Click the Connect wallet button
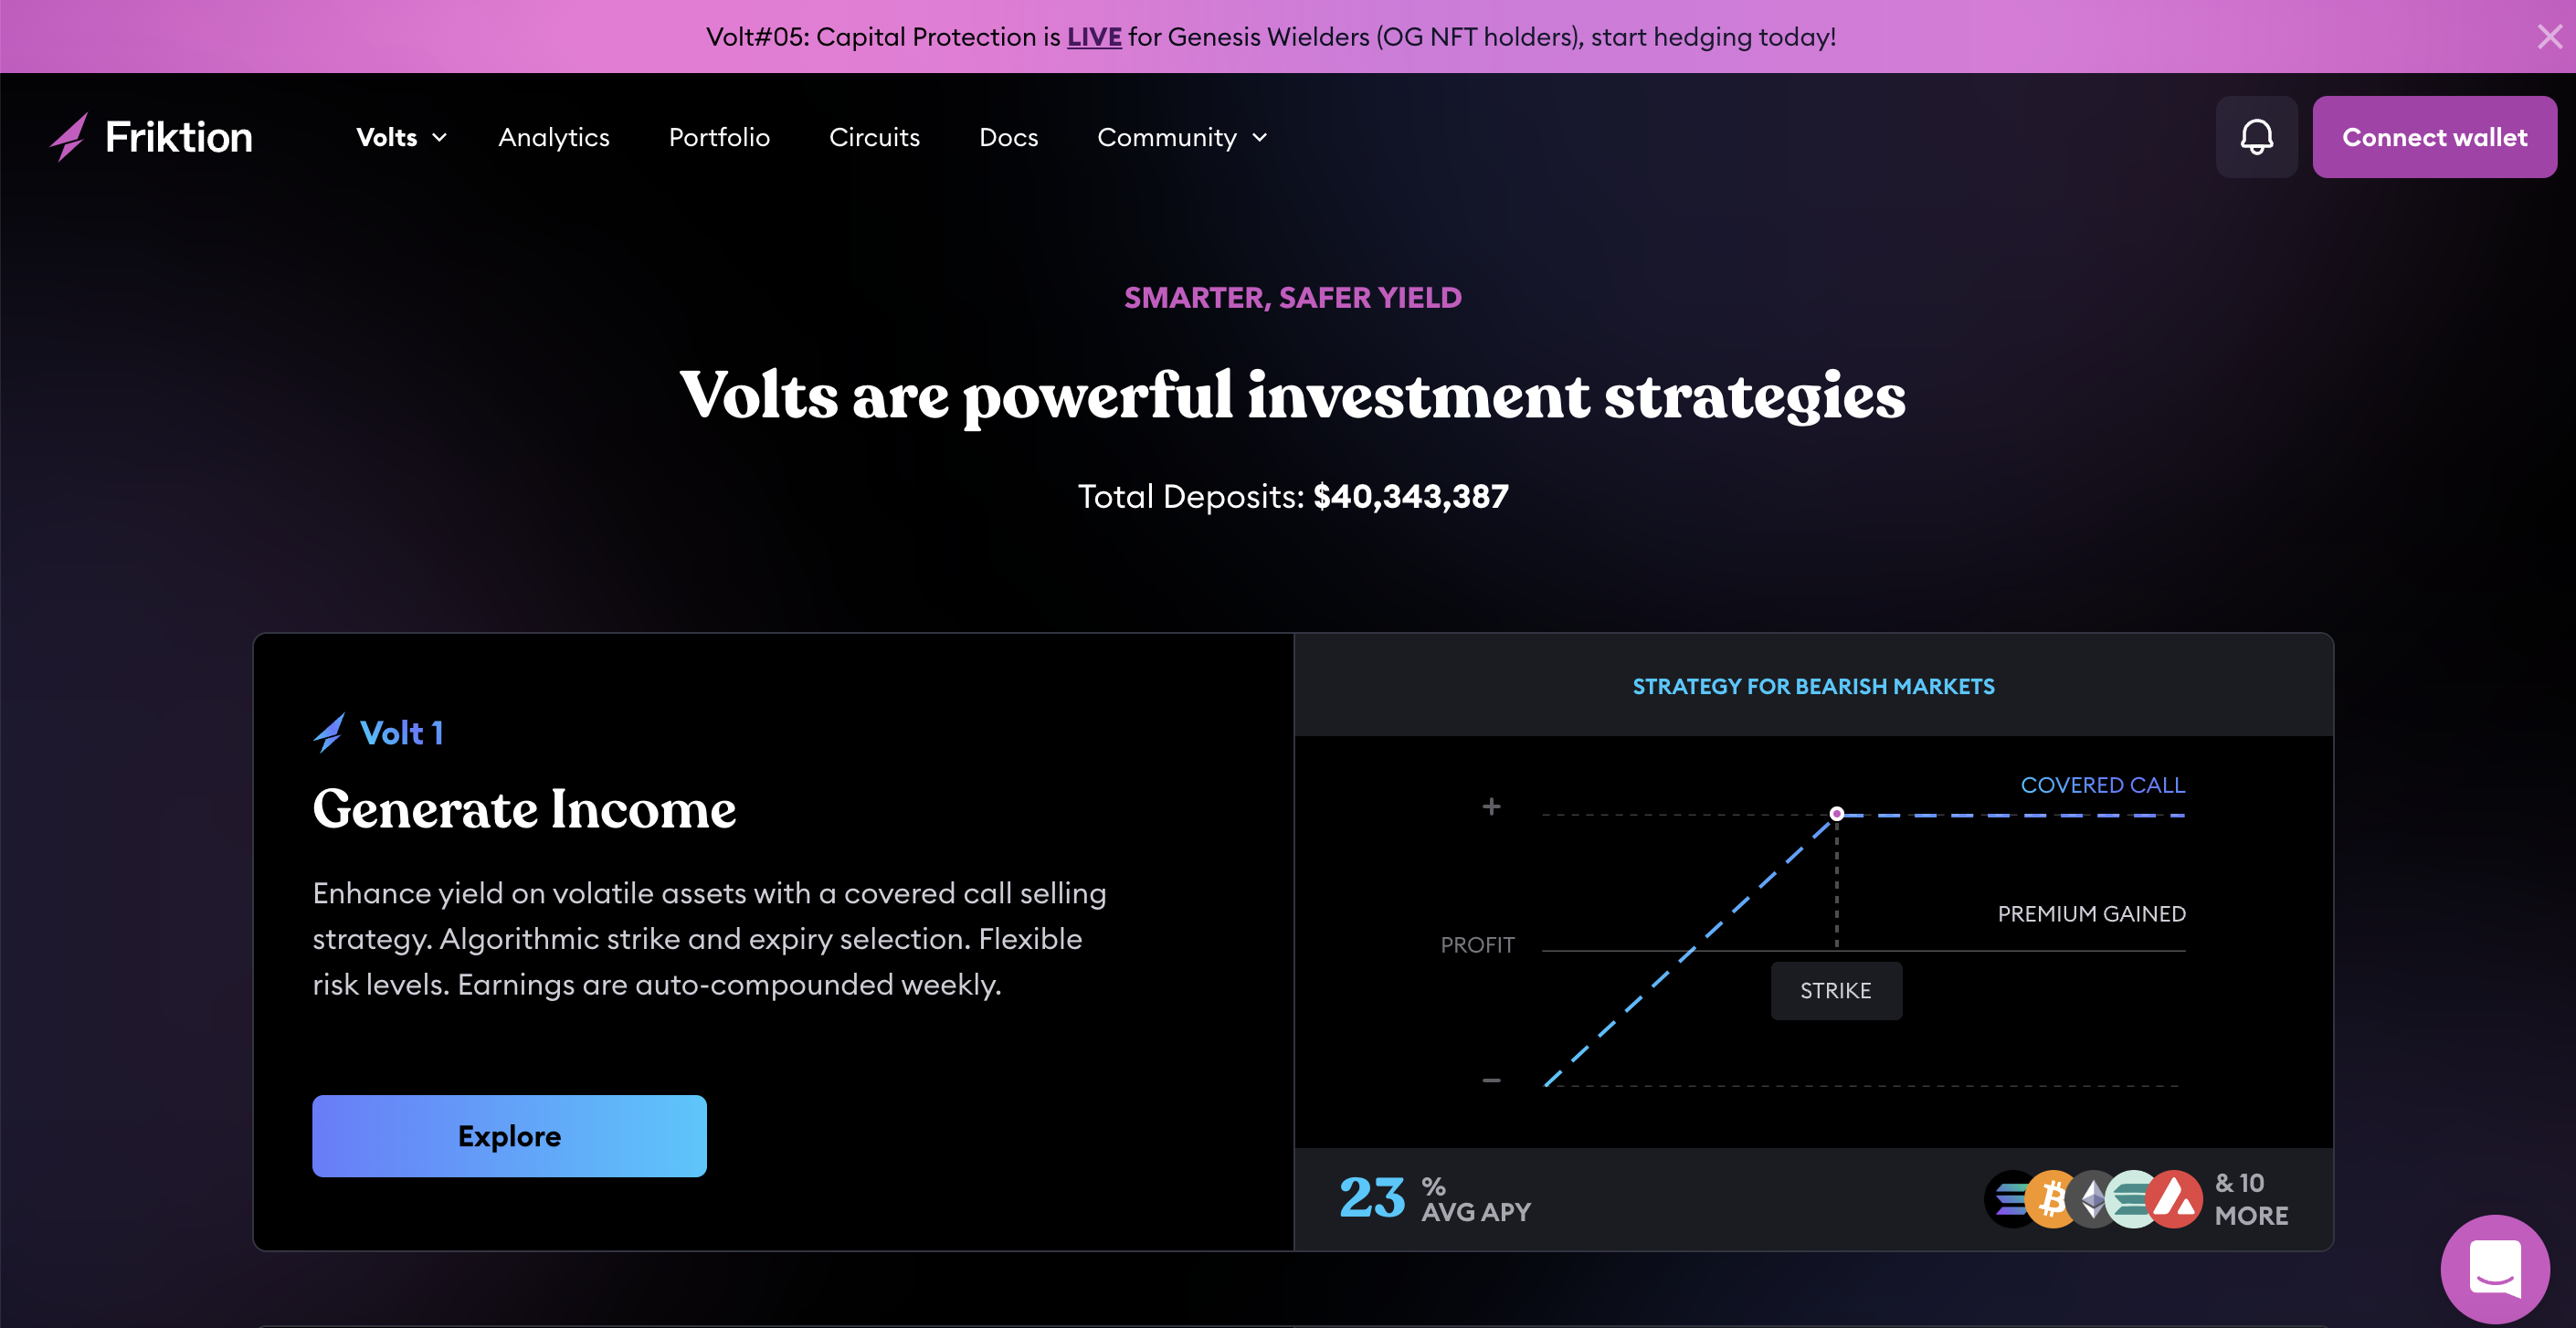 pos(2434,137)
